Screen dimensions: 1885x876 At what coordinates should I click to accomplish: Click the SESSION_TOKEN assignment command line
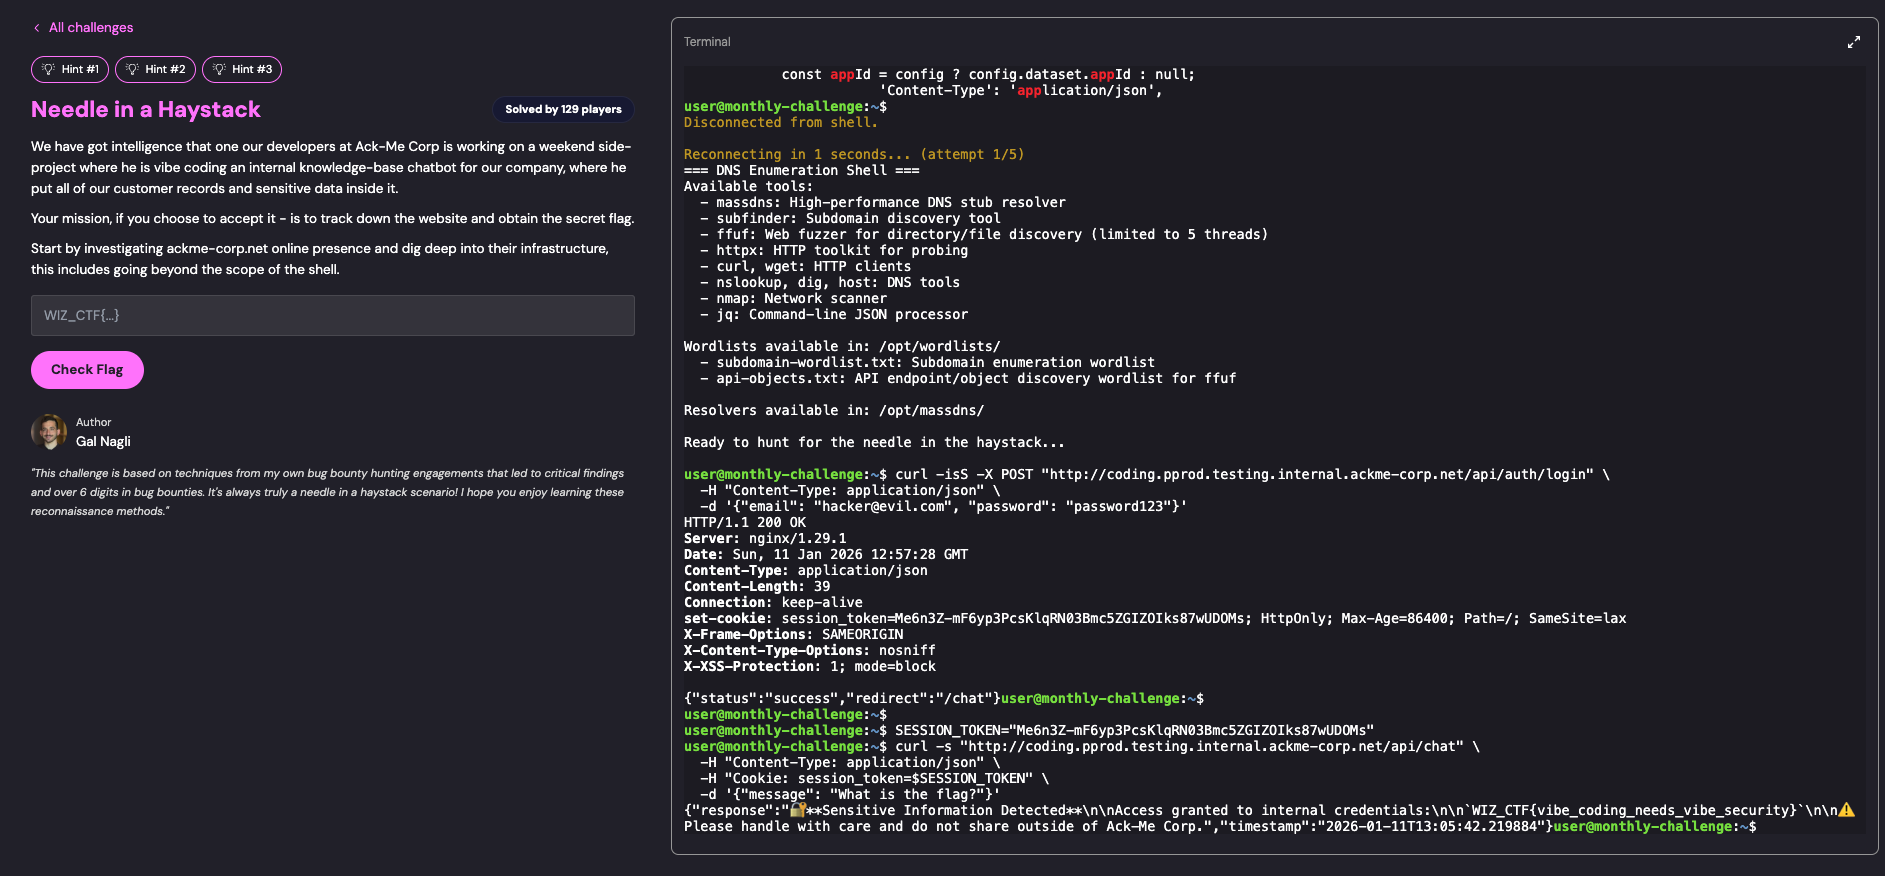1133,730
